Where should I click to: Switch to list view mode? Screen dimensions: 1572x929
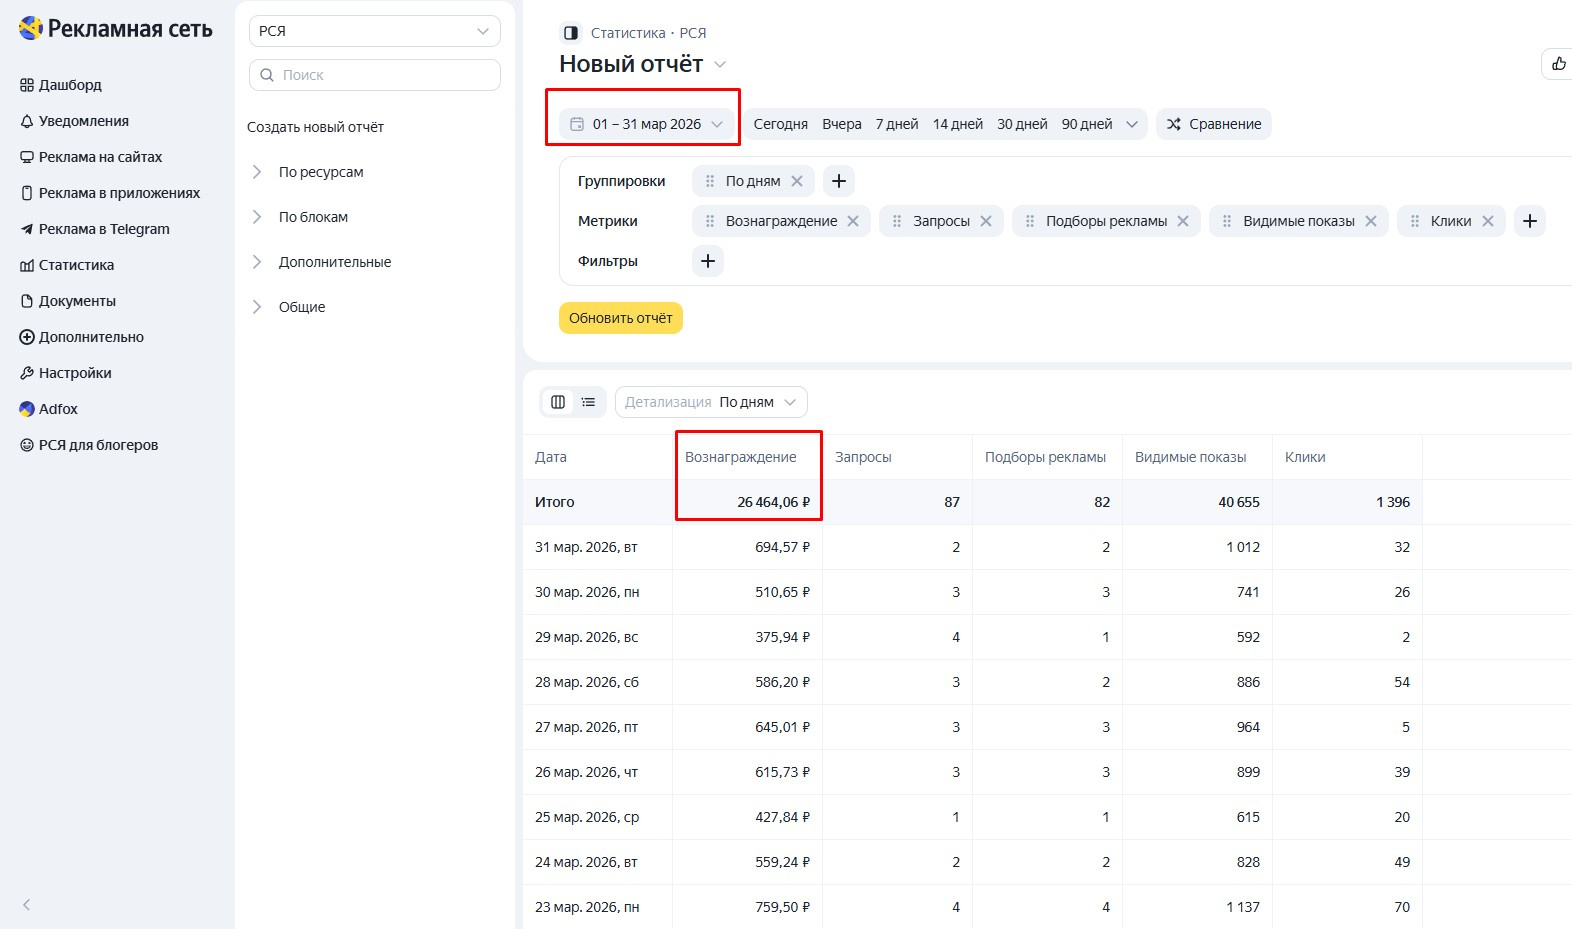click(x=589, y=402)
